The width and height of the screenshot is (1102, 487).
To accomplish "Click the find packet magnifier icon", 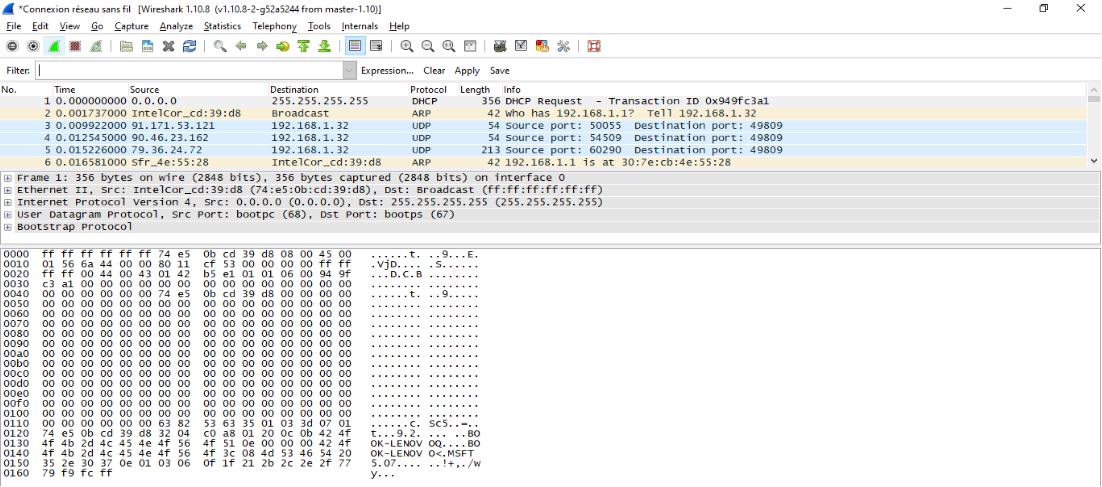I will [220, 46].
